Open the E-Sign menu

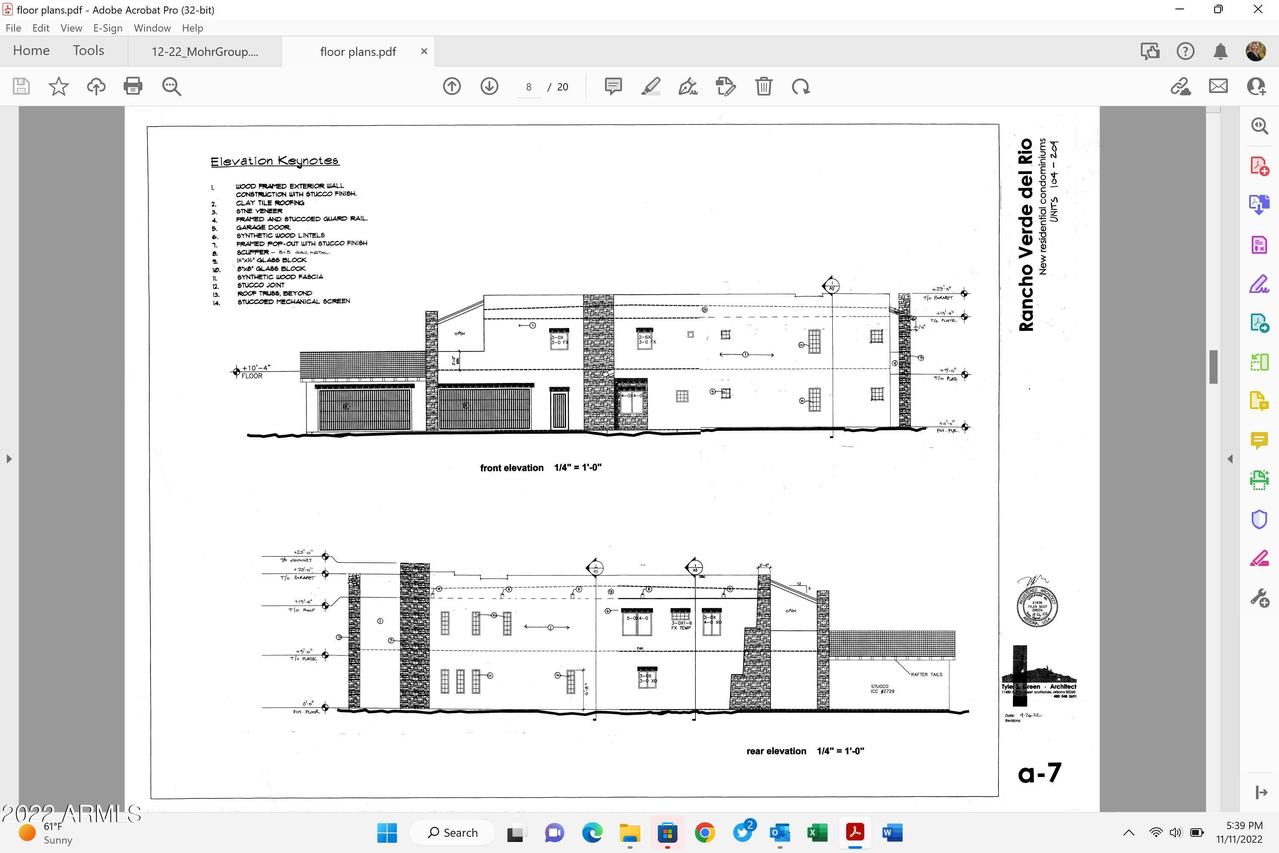click(x=107, y=28)
